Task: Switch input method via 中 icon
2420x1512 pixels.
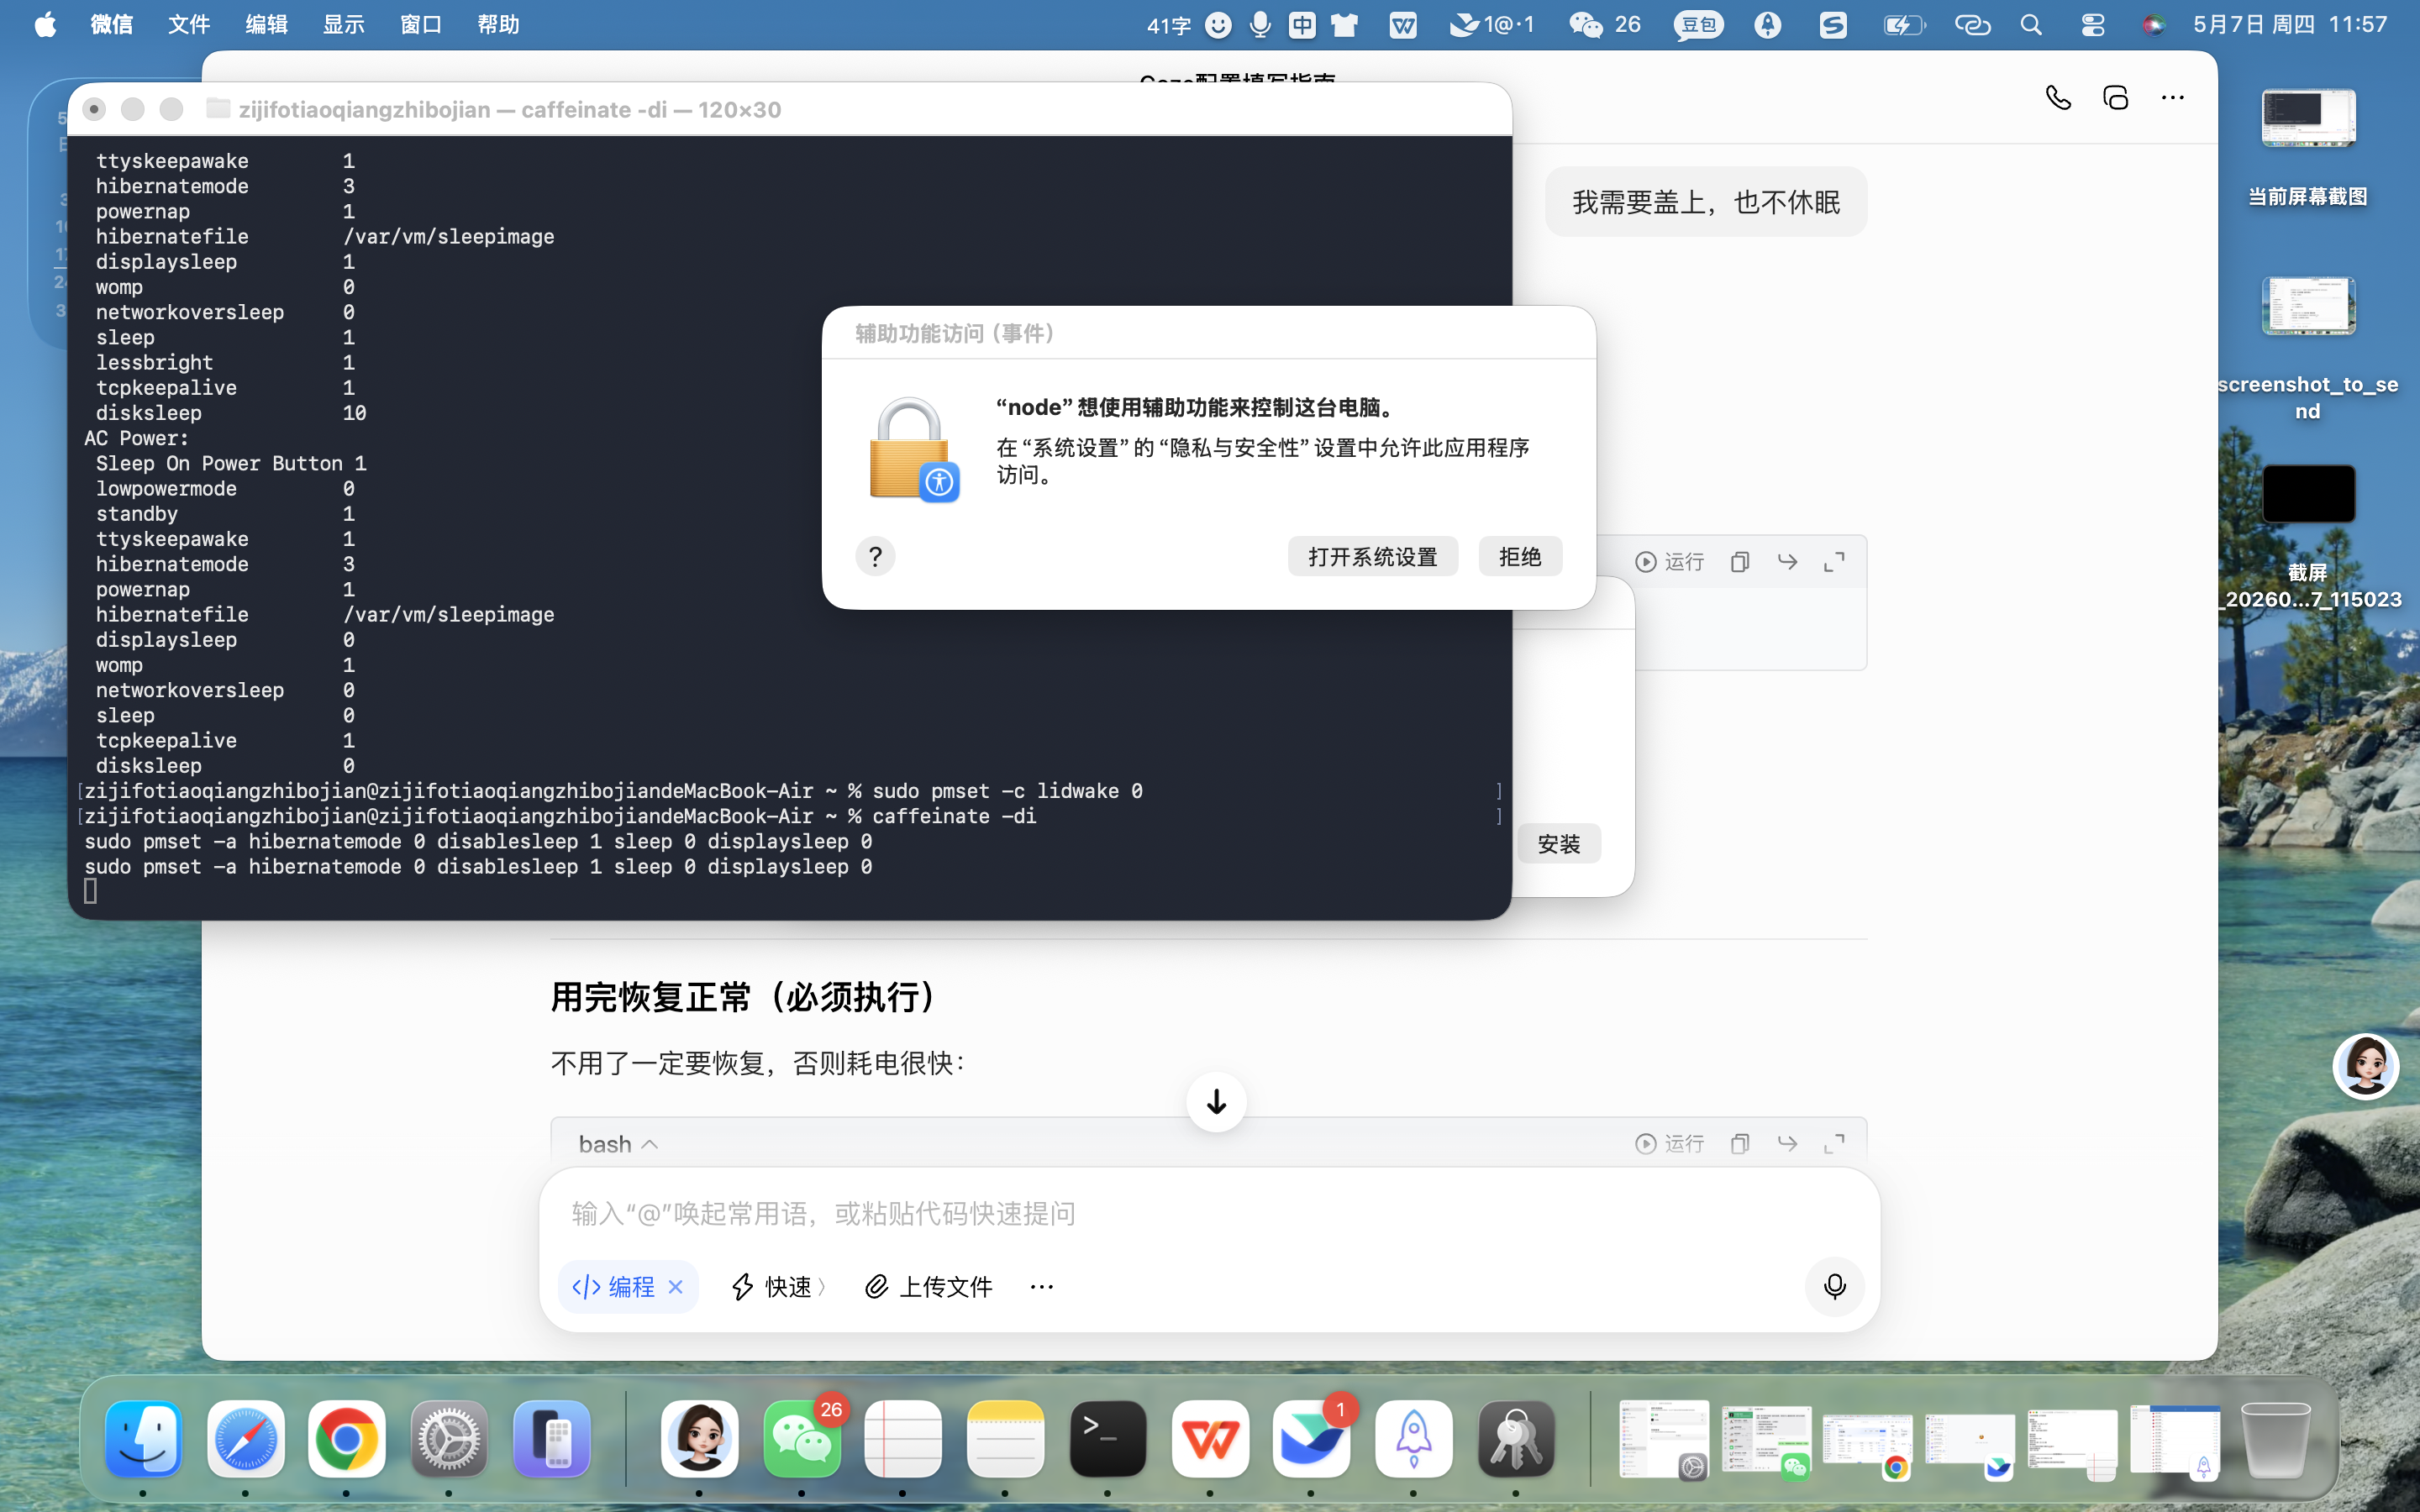Action: 1302,25
